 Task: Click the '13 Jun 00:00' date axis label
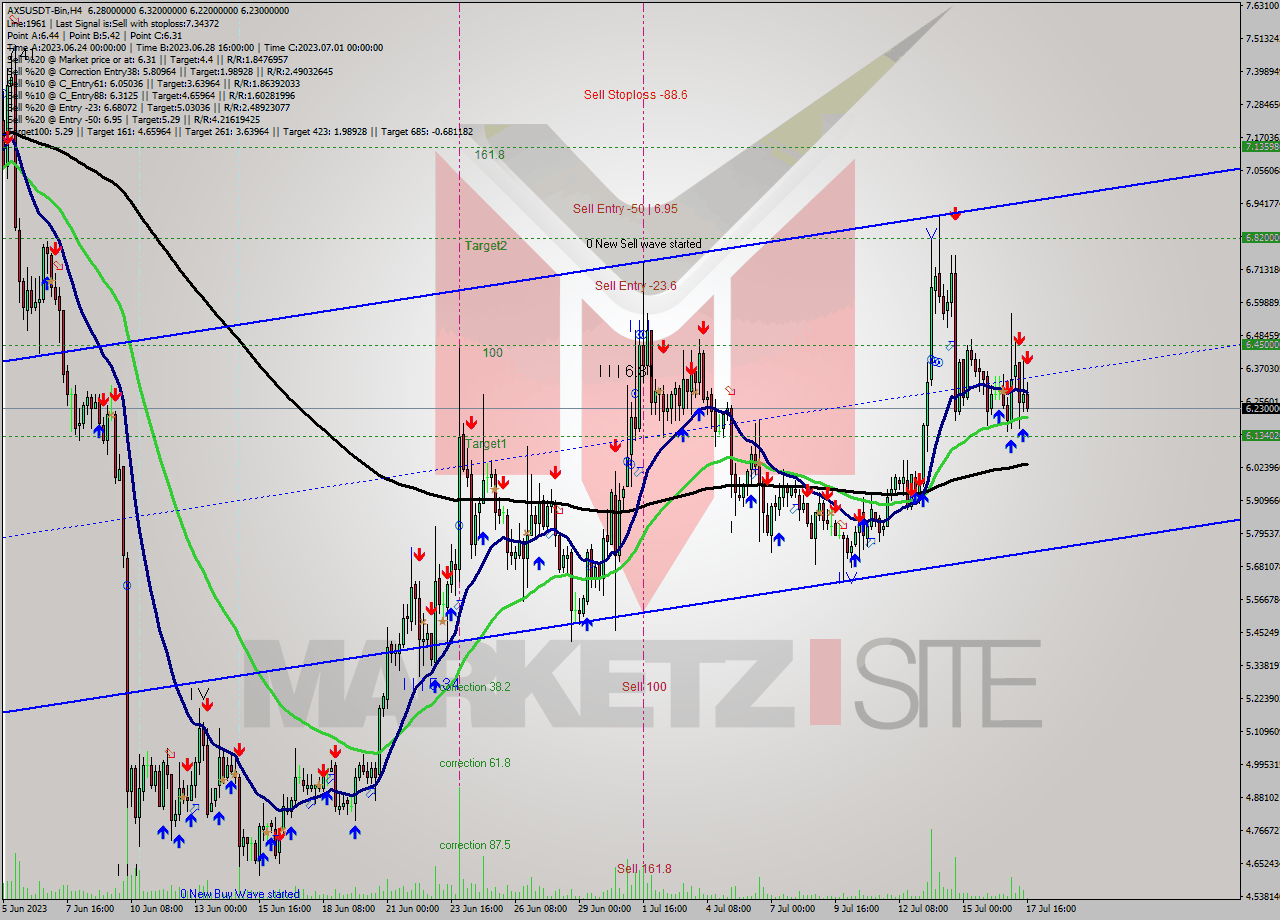[220, 909]
